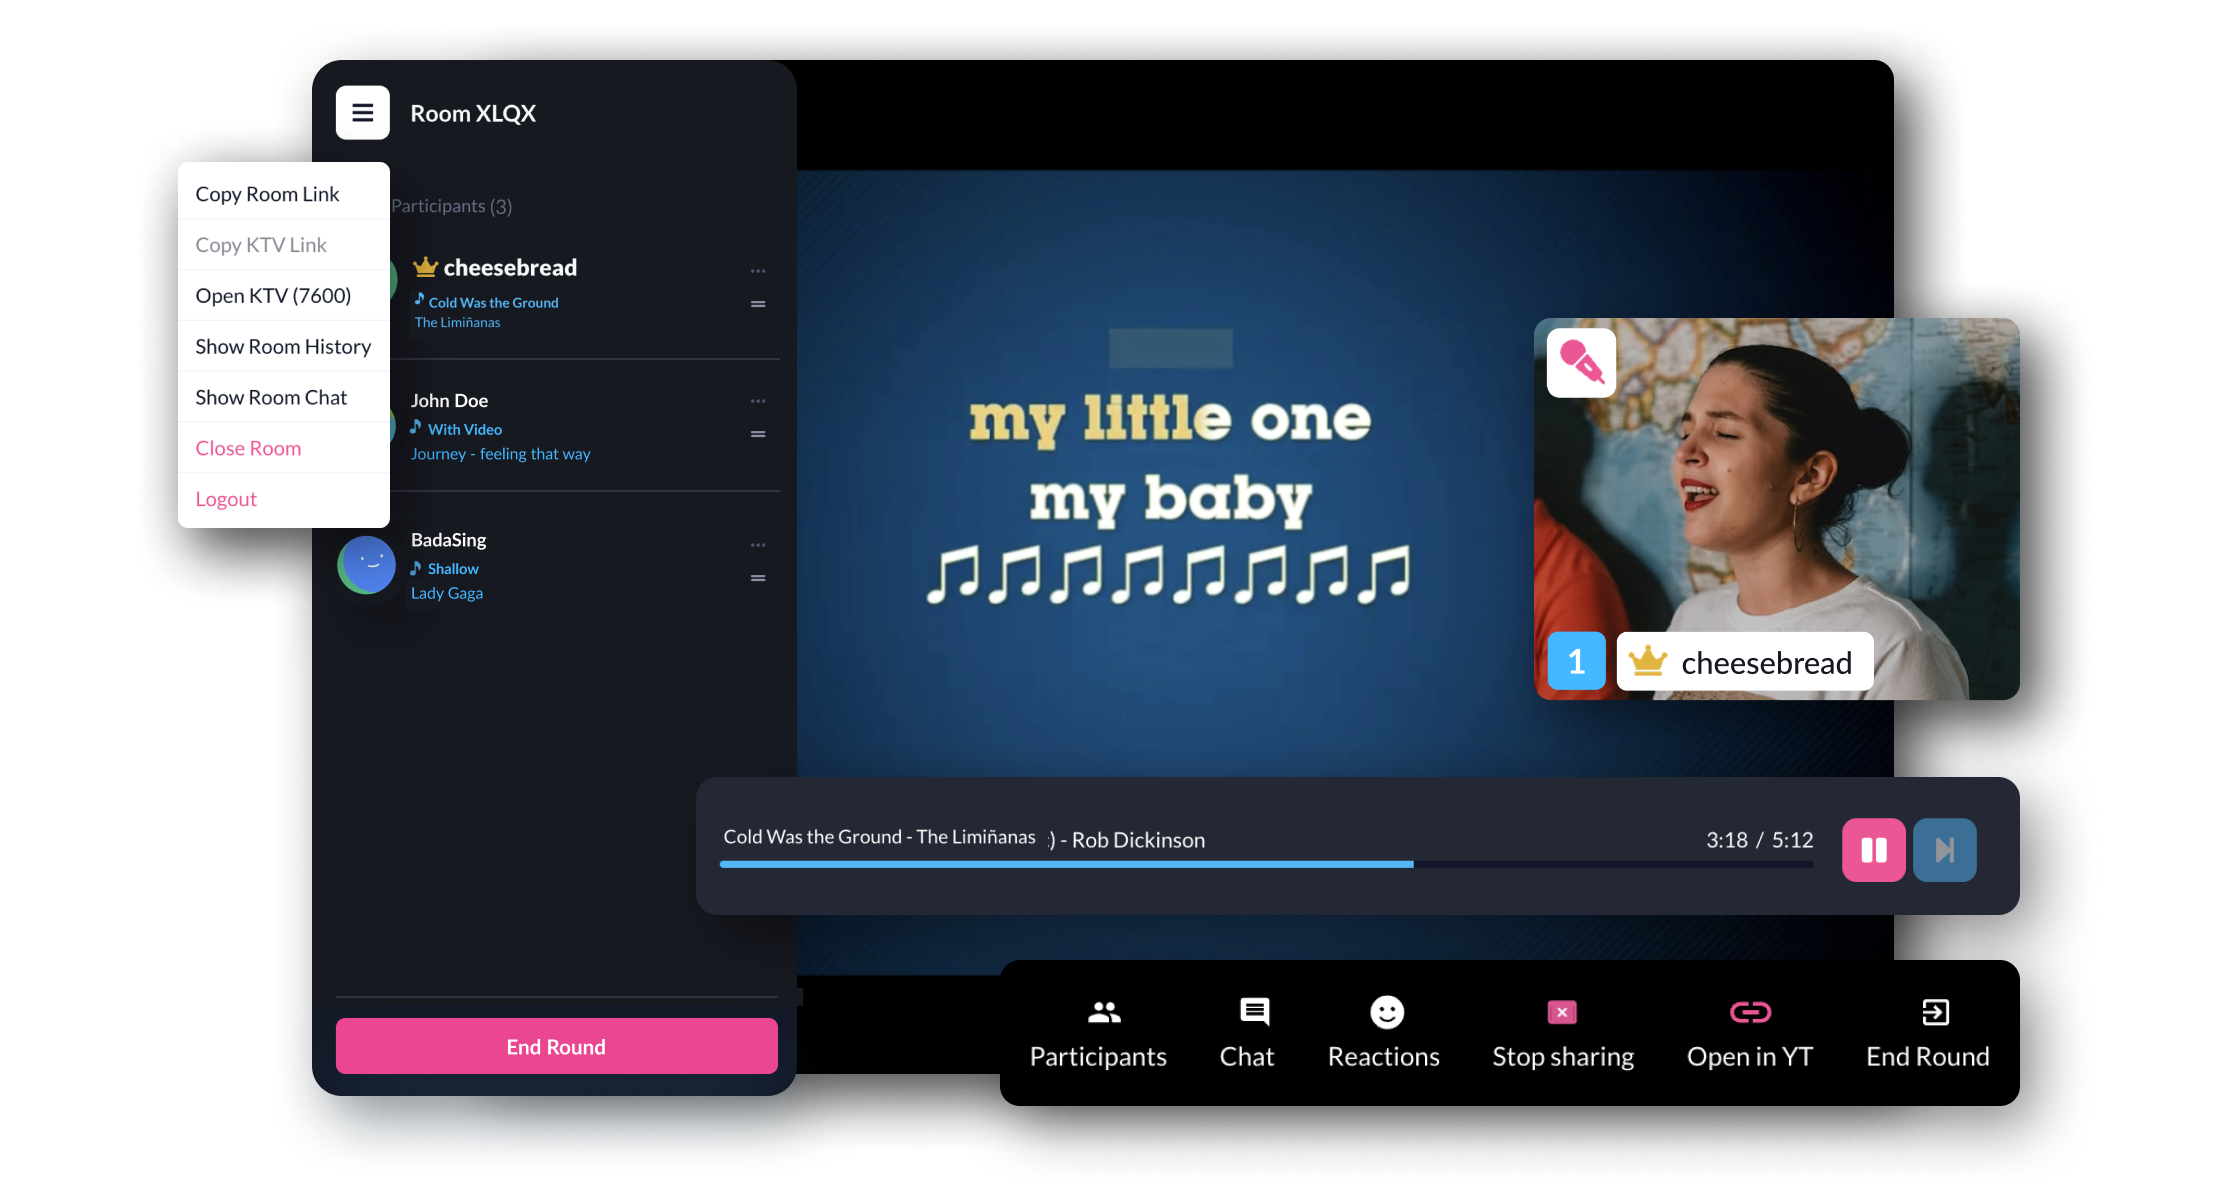Image resolution: width=2220 pixels, height=1190 pixels.
Task: Click the Participants (3) heading
Action: pos(451,206)
